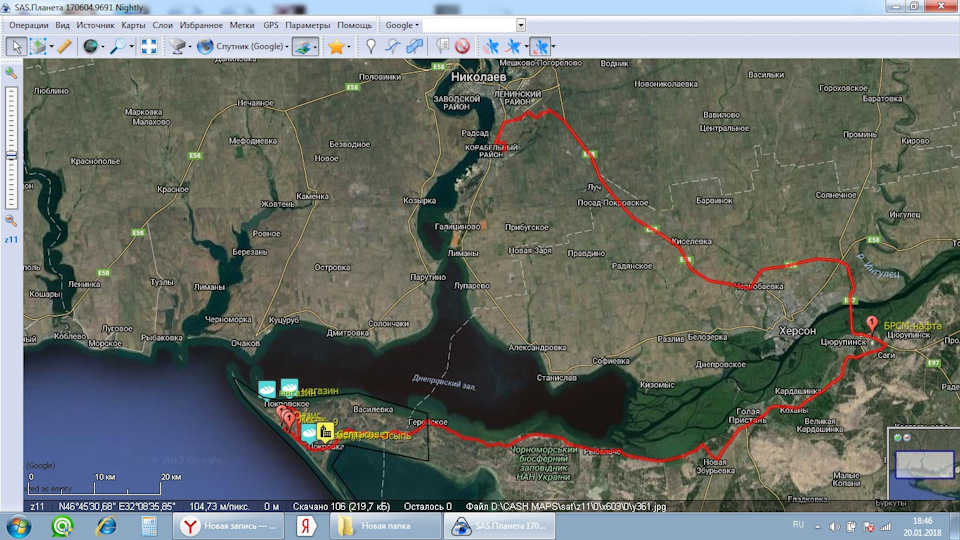Click the search text input field
960x540 pixels.
pyautogui.click(x=469, y=25)
